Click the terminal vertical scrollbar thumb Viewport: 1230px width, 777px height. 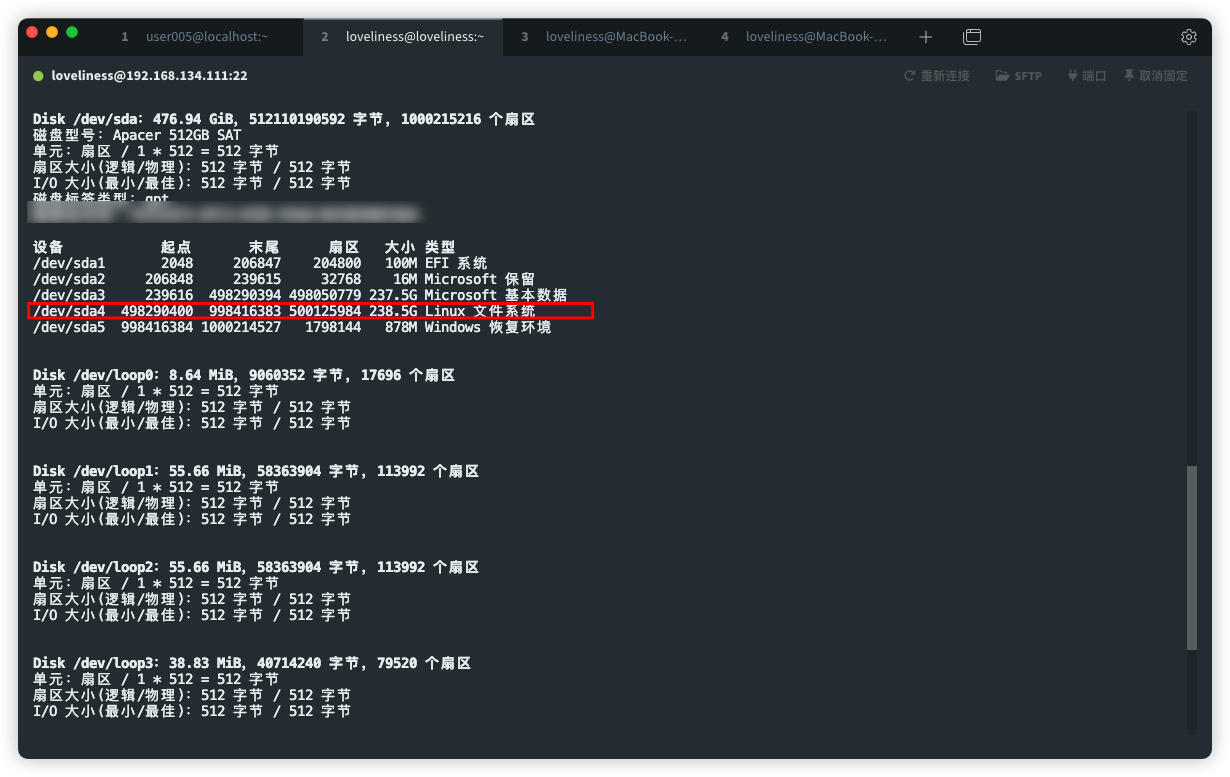click(x=1191, y=558)
